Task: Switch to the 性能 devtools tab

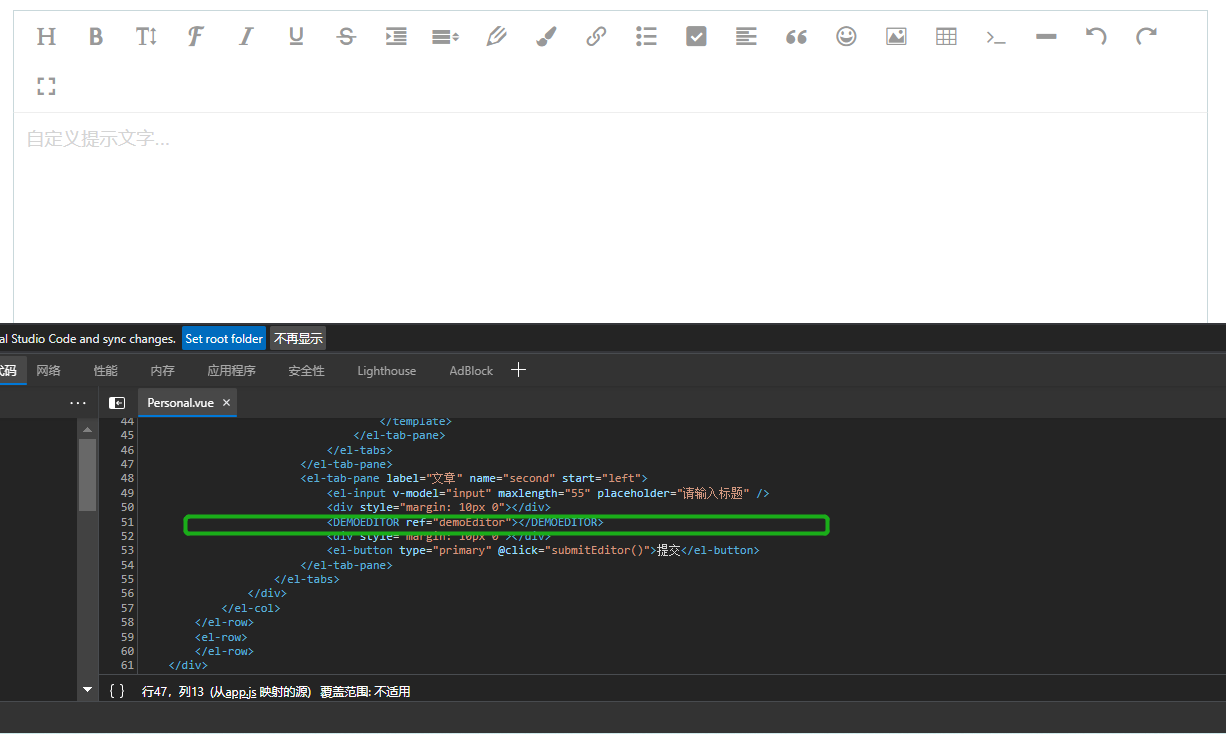Action: (x=105, y=370)
